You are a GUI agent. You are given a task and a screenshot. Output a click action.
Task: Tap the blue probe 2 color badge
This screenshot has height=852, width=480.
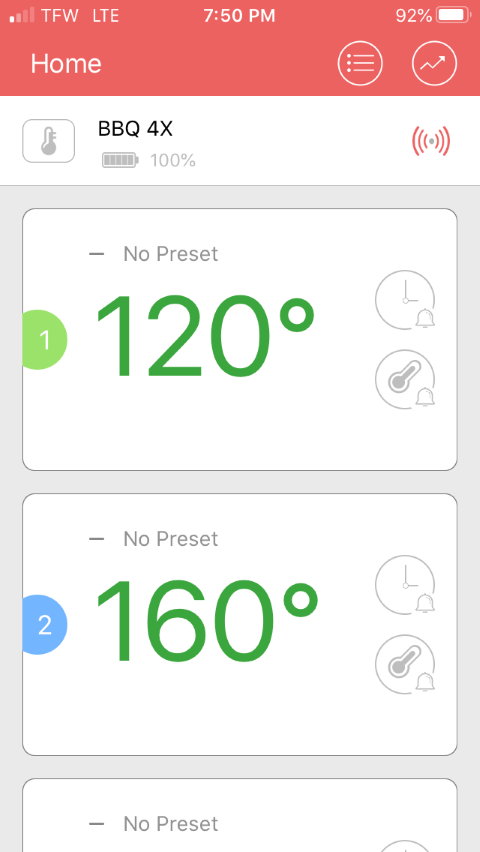click(x=45, y=625)
